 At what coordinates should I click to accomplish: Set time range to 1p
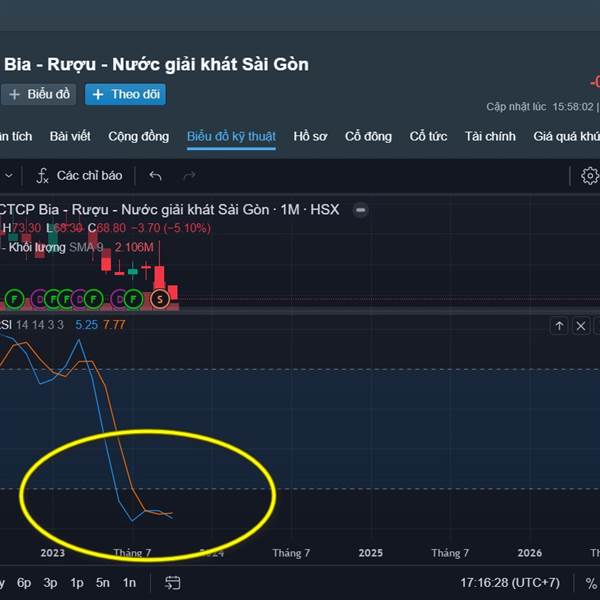[77, 583]
